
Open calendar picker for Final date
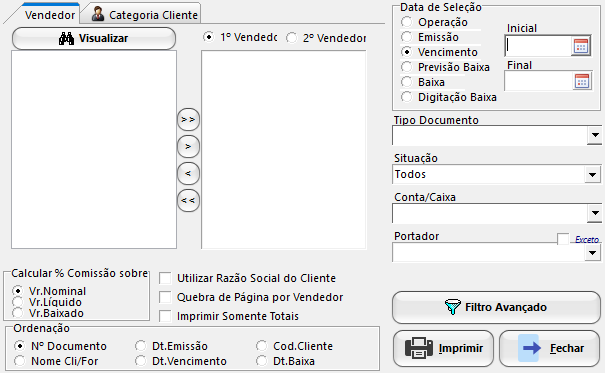(582, 81)
